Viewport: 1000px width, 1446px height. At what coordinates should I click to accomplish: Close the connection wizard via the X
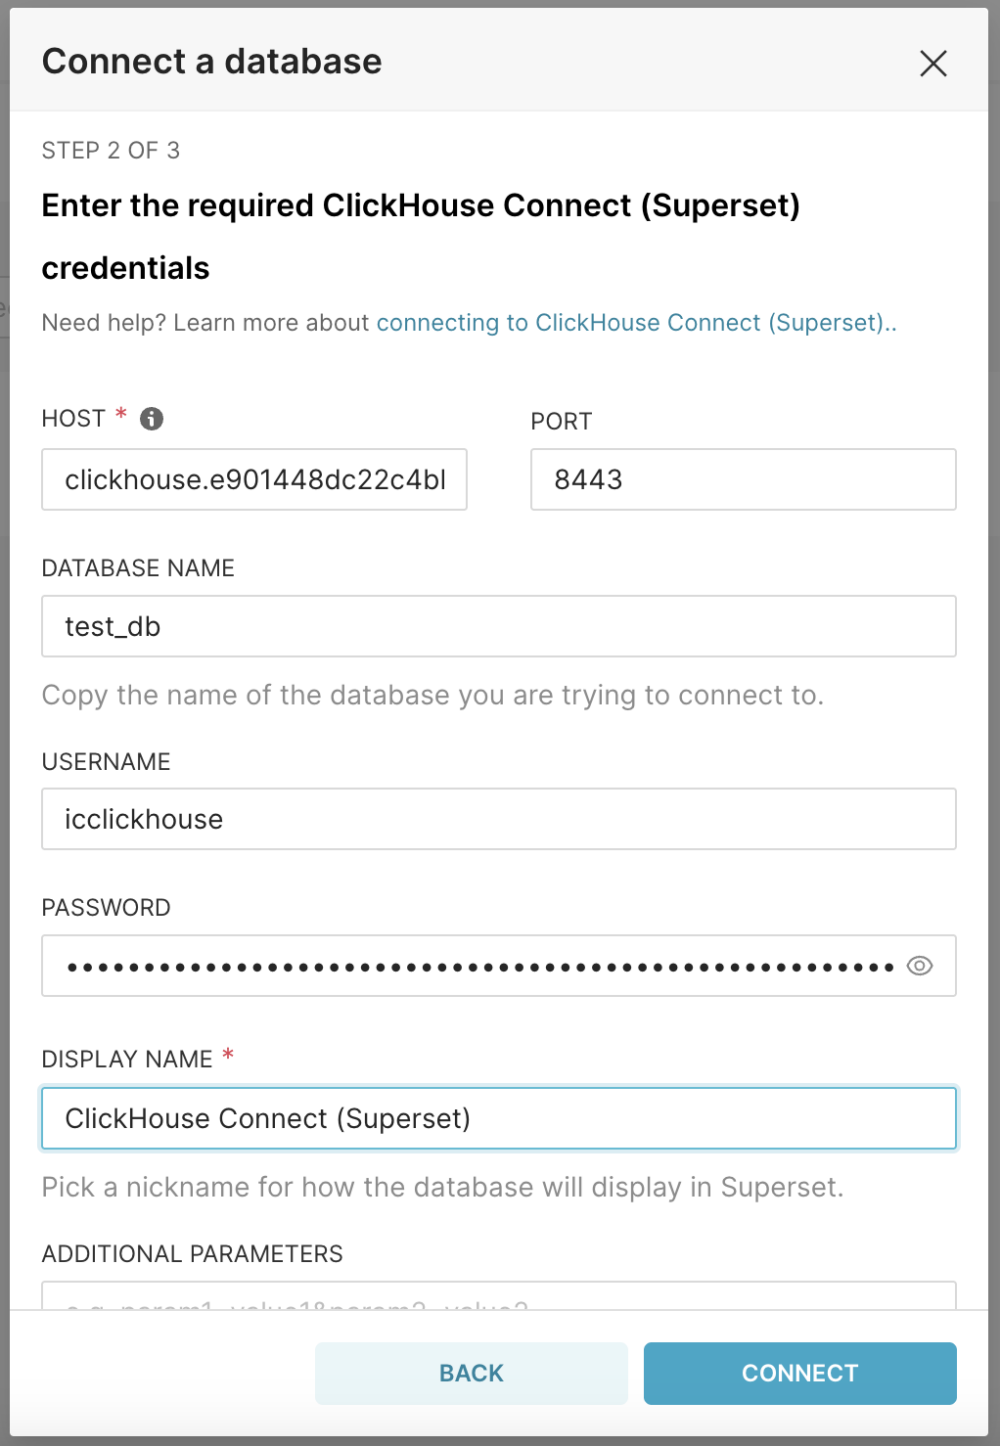click(933, 63)
